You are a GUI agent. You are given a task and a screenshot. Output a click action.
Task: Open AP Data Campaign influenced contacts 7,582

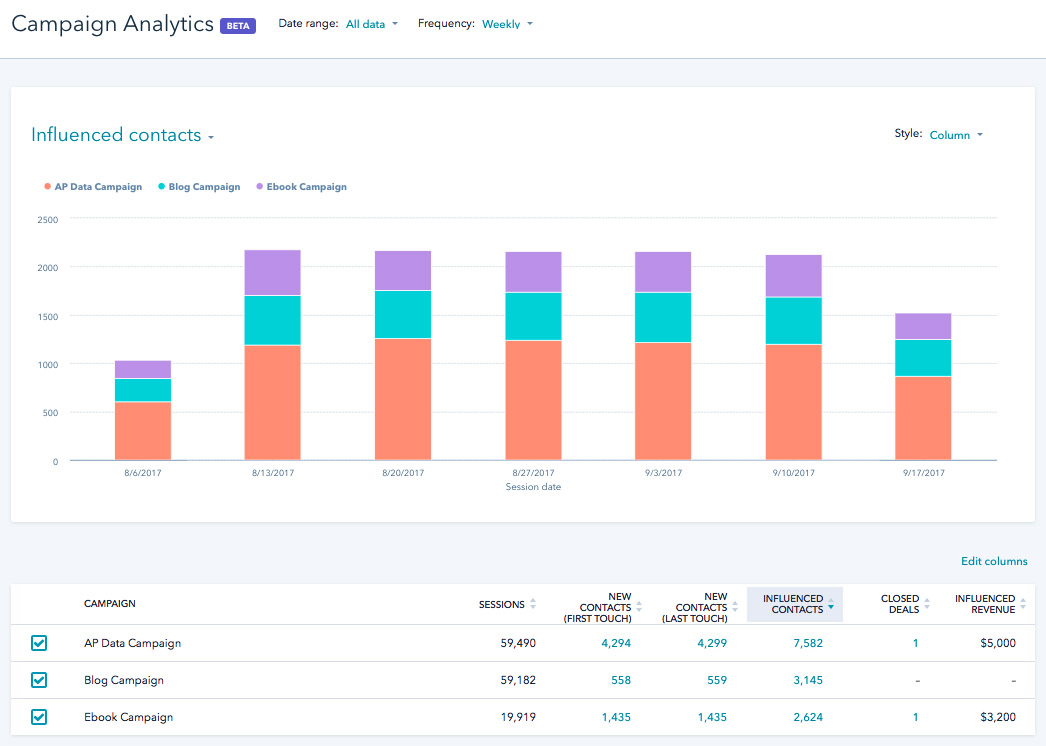tap(805, 643)
